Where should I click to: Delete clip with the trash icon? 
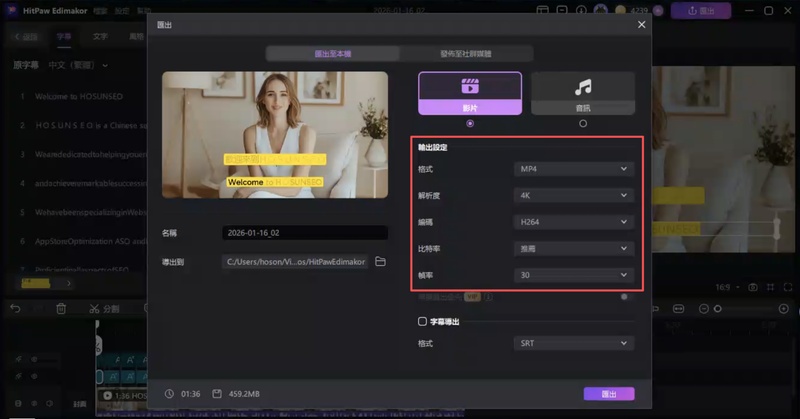click(61, 309)
